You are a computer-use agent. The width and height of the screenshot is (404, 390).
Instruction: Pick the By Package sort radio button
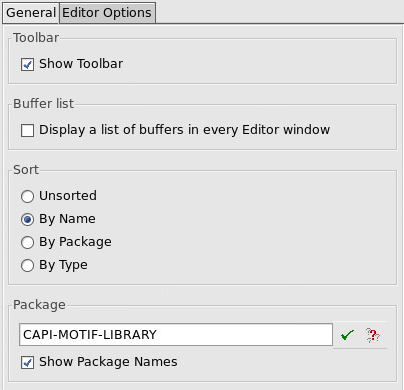[27, 242]
